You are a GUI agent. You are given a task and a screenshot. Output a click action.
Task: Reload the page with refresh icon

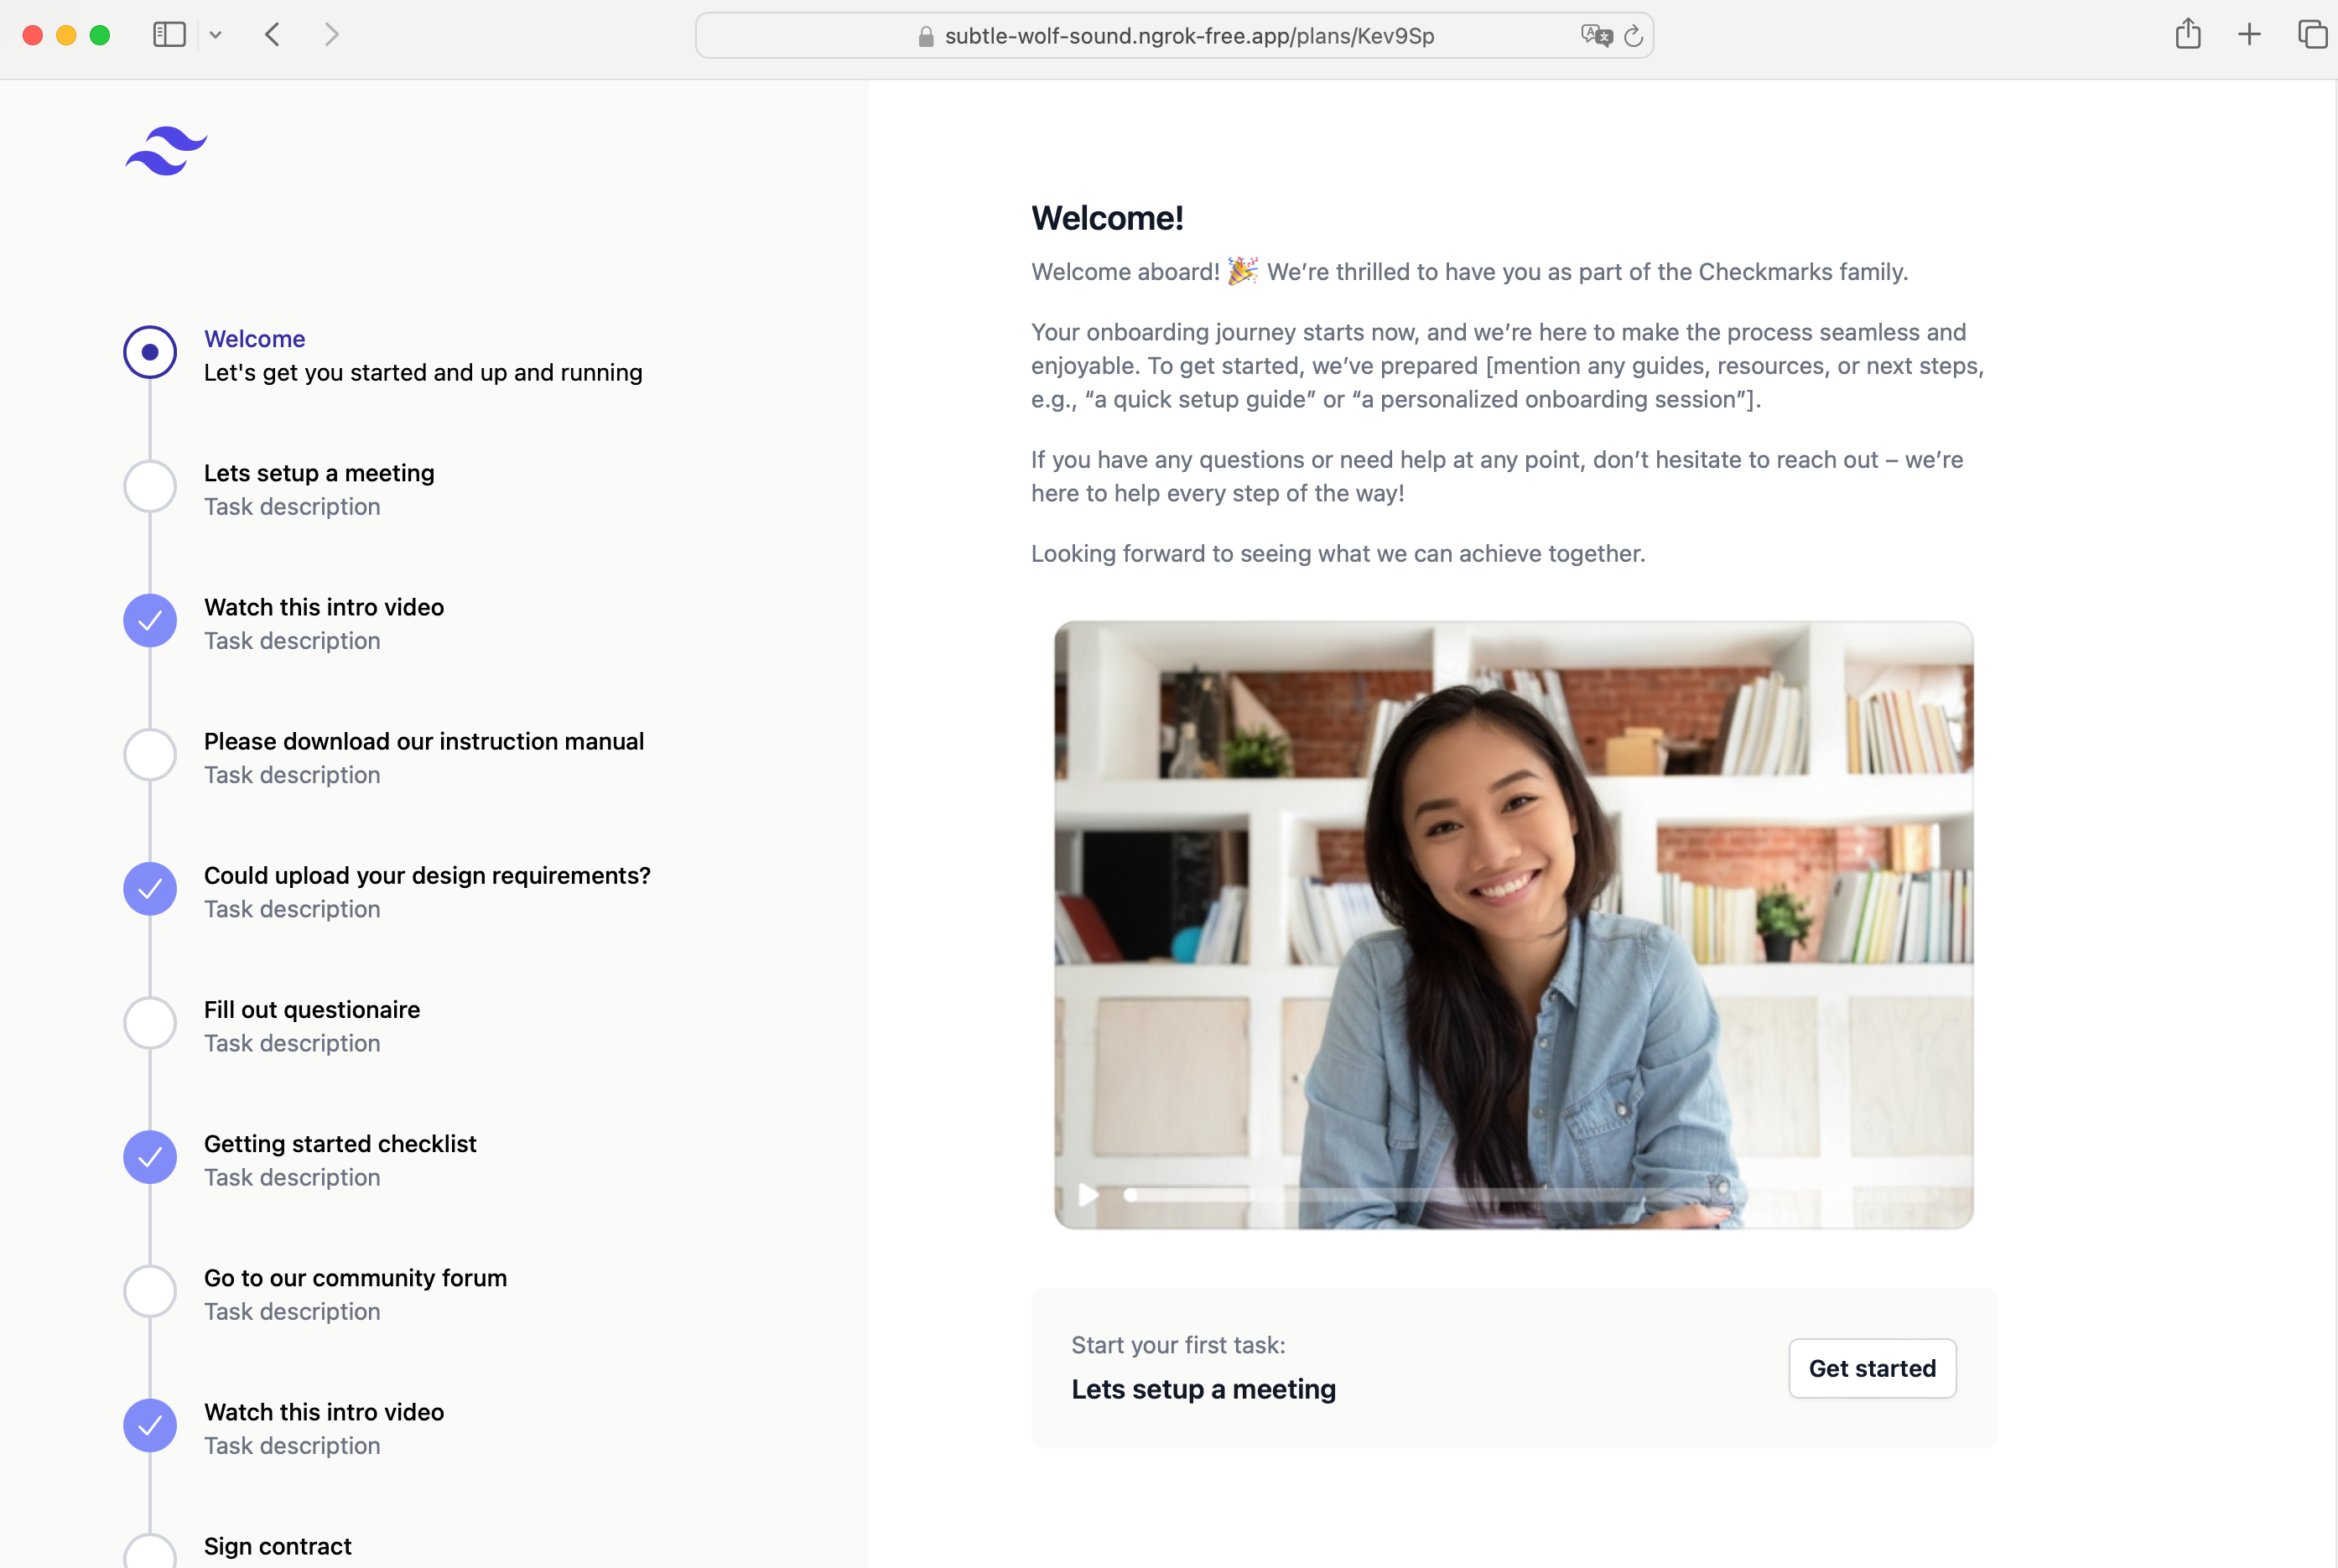(x=1633, y=36)
